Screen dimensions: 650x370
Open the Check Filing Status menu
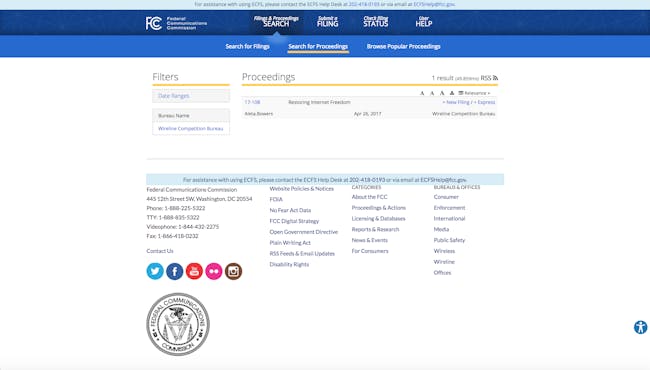tap(376, 22)
